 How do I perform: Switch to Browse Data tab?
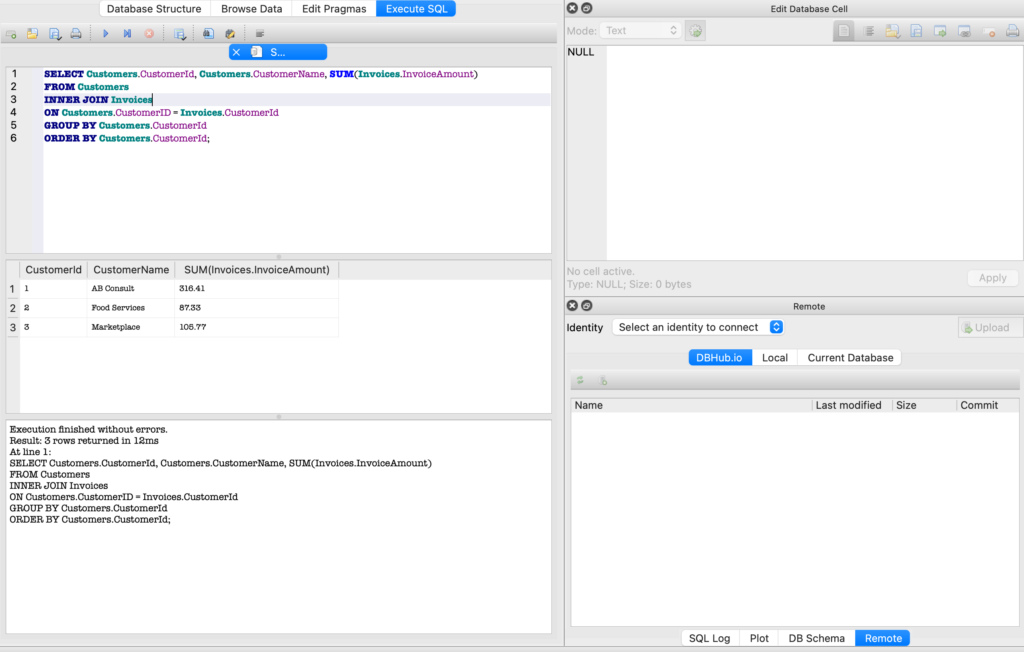pyautogui.click(x=251, y=9)
